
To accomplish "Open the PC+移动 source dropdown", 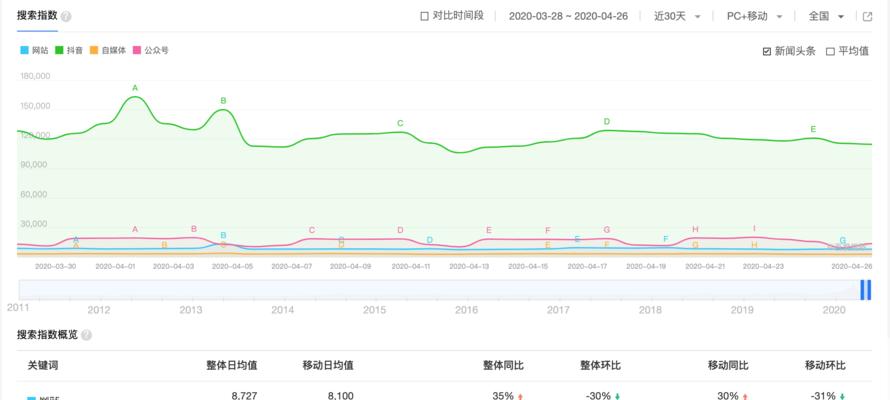I will coord(754,16).
